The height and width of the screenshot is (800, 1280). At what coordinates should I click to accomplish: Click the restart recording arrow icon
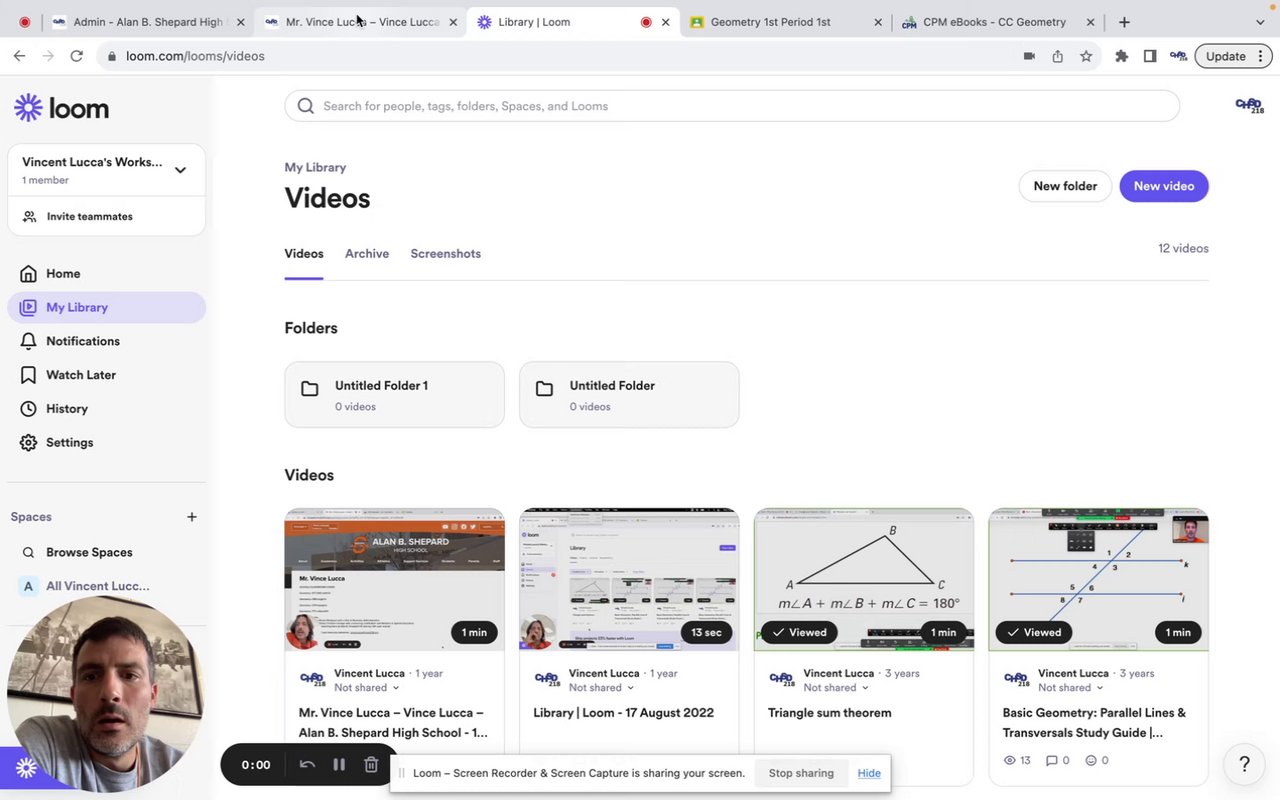point(307,765)
